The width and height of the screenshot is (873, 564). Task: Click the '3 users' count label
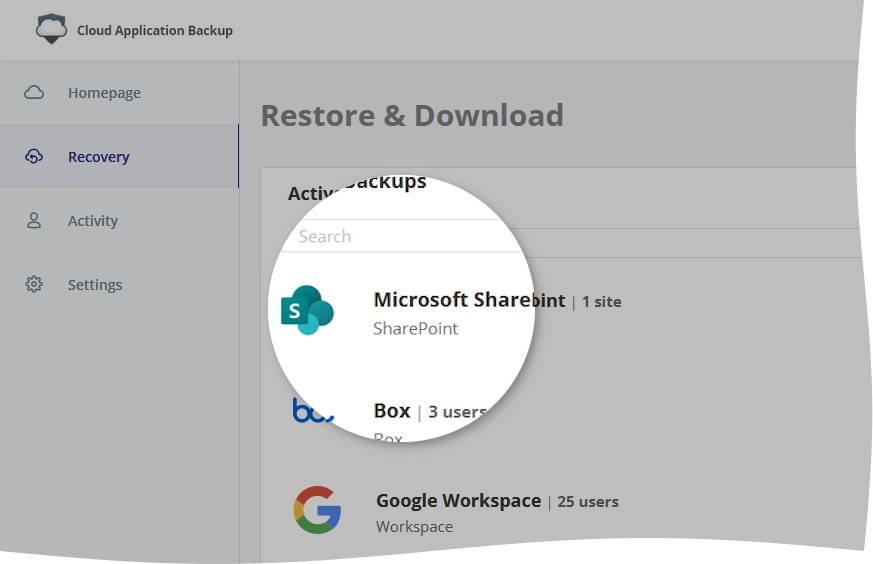458,412
